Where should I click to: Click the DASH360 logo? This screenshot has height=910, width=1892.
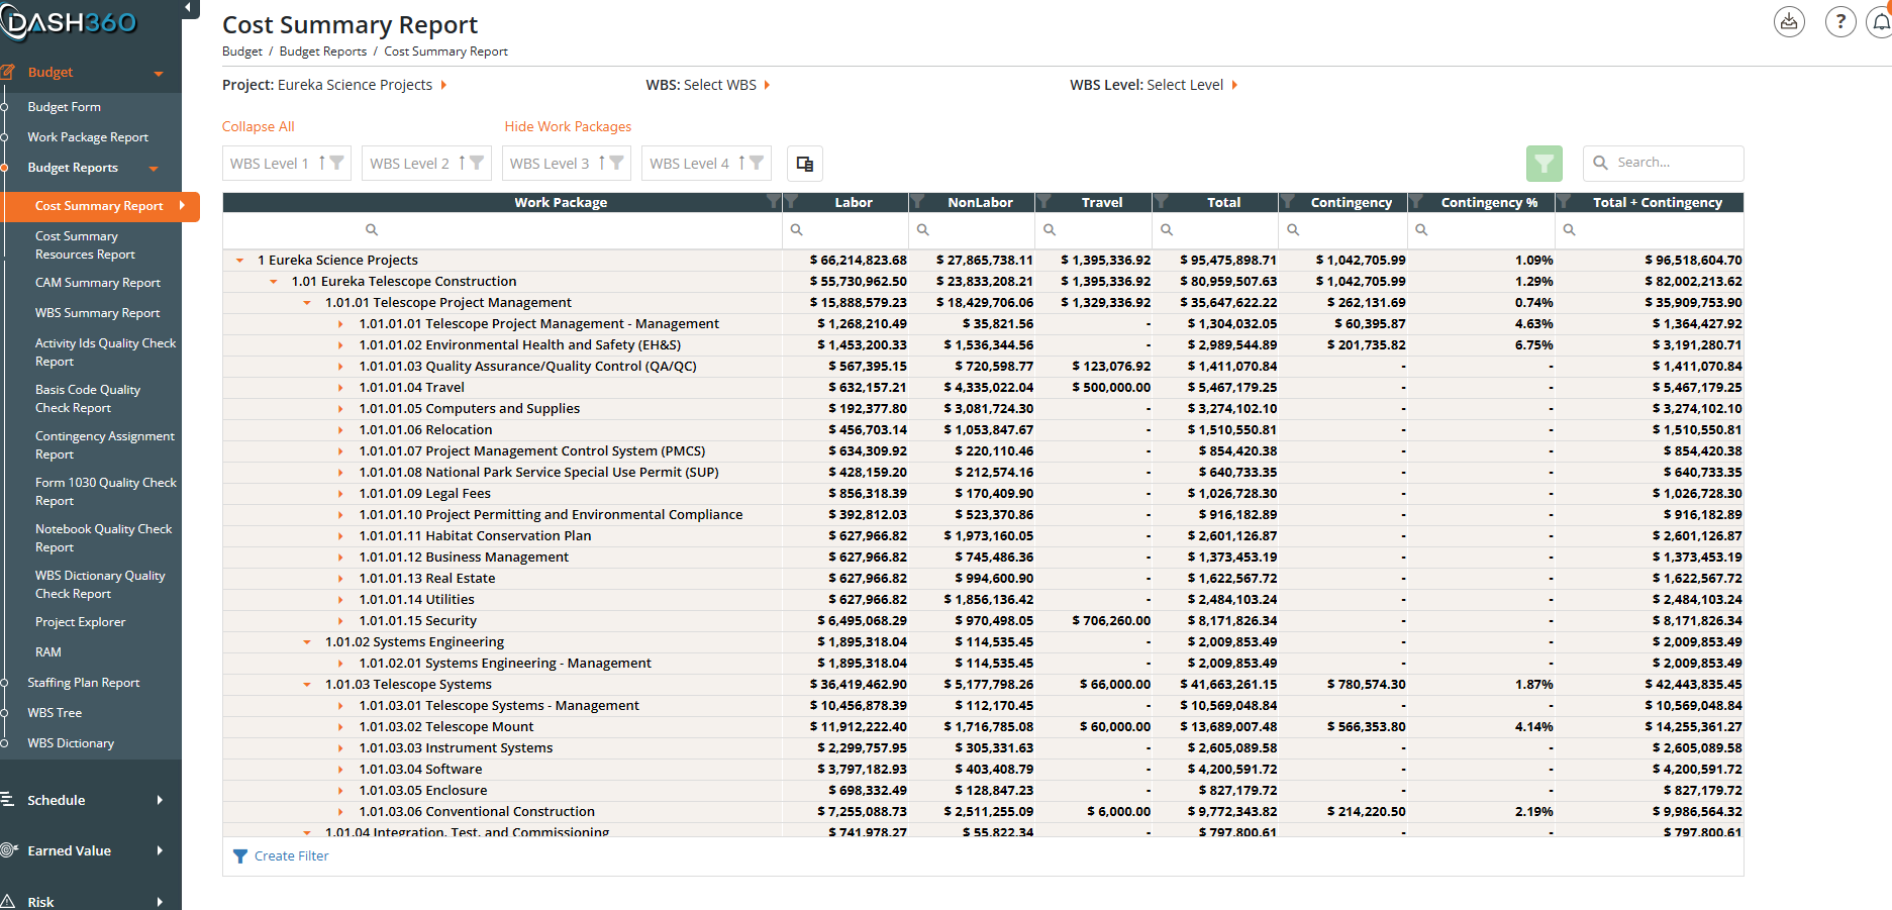pos(68,22)
